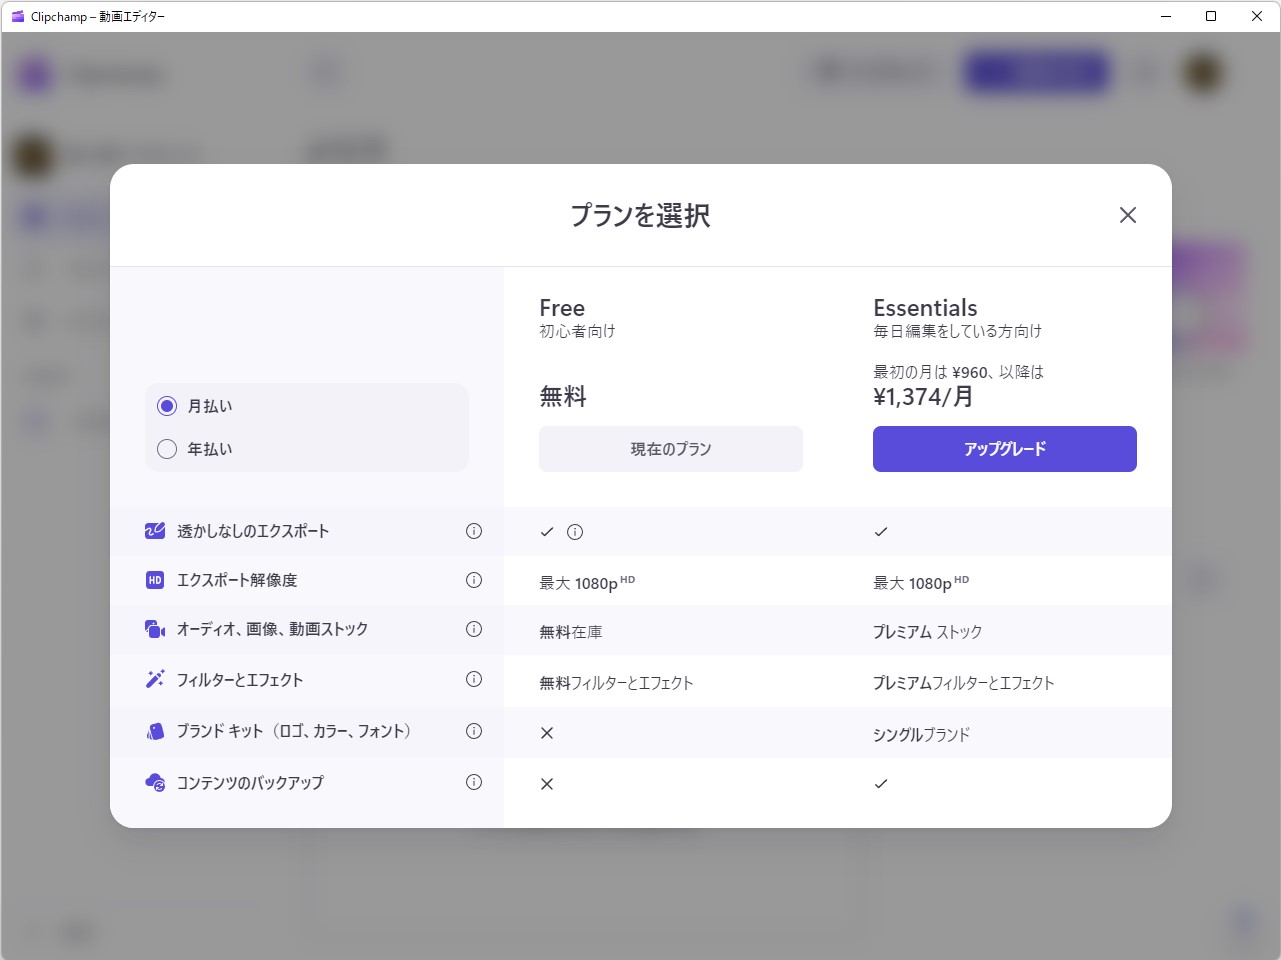Image resolution: width=1281 pixels, height=960 pixels.
Task: Click the HD icon beside エクスポート解像度
Action: [x=154, y=580]
